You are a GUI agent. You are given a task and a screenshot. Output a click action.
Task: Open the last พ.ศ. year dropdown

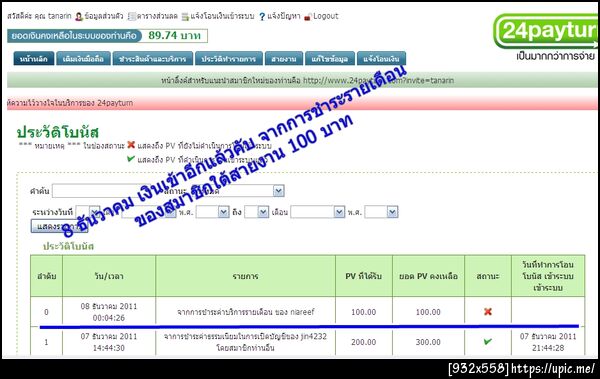click(x=381, y=212)
